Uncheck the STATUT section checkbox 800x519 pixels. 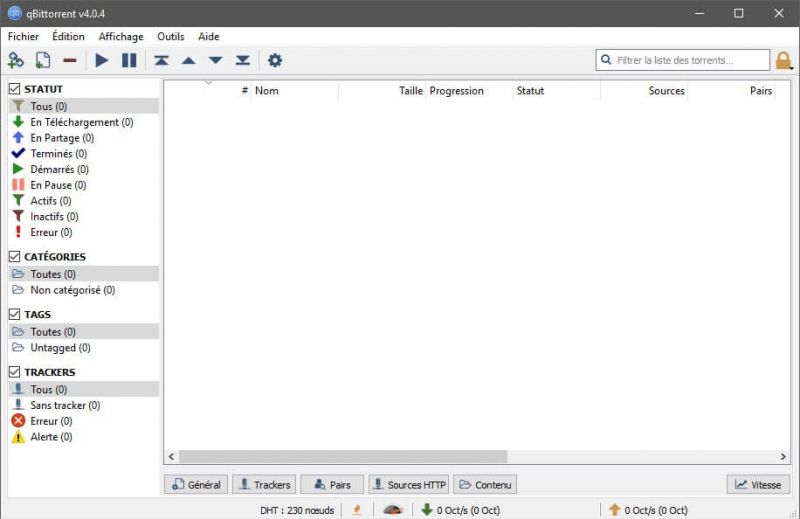[15, 89]
